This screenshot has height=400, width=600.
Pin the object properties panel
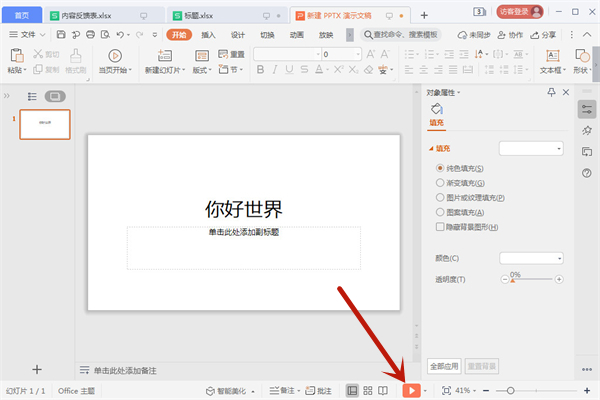point(550,92)
